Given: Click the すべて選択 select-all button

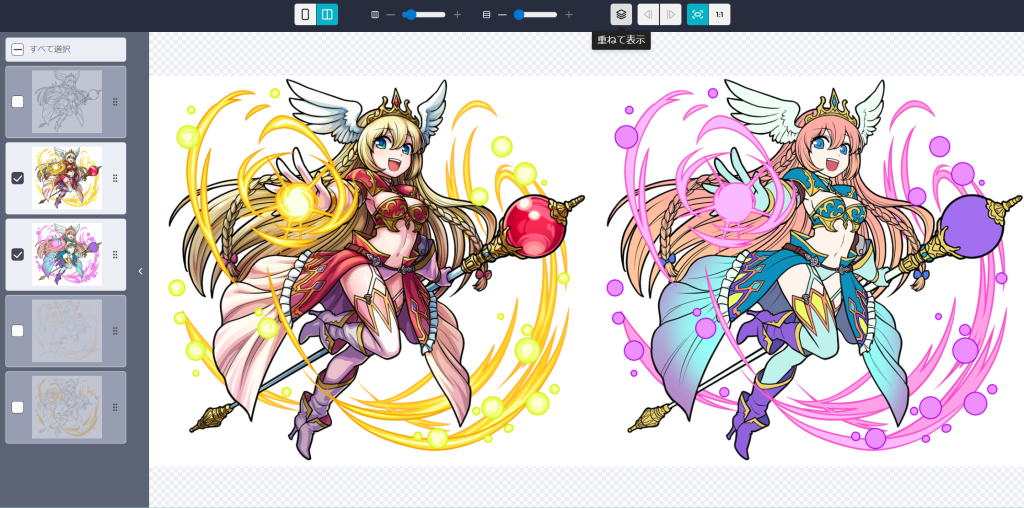Looking at the screenshot, I should 65,49.
